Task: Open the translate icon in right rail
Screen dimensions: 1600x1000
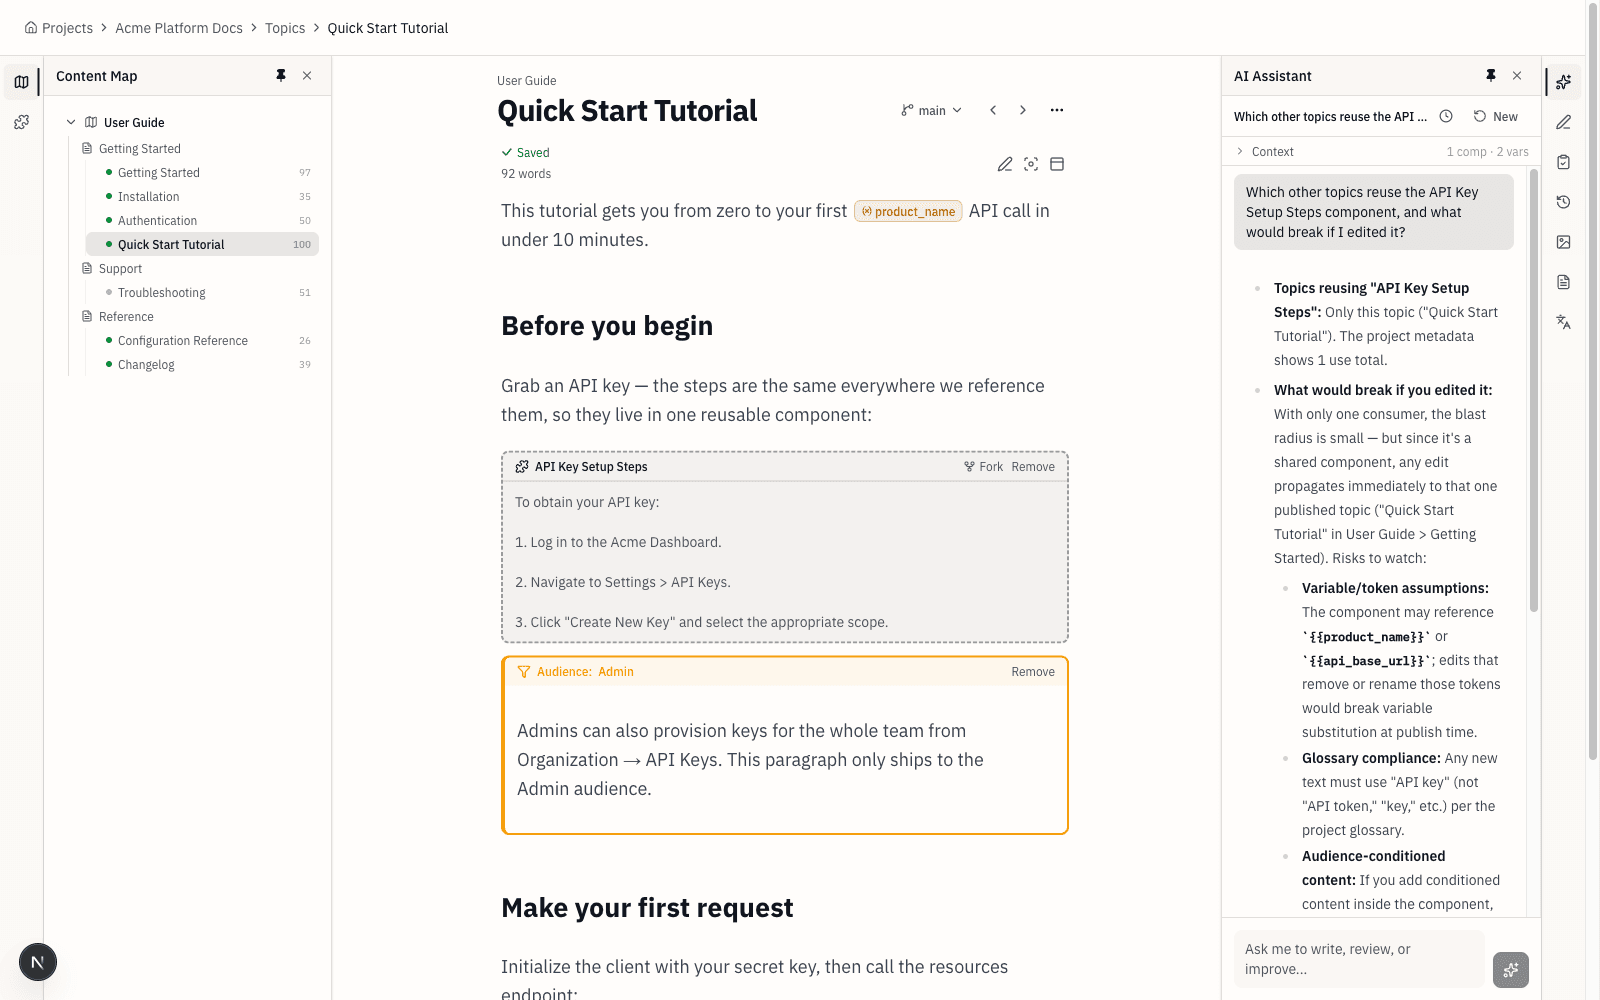Action: [x=1564, y=322]
